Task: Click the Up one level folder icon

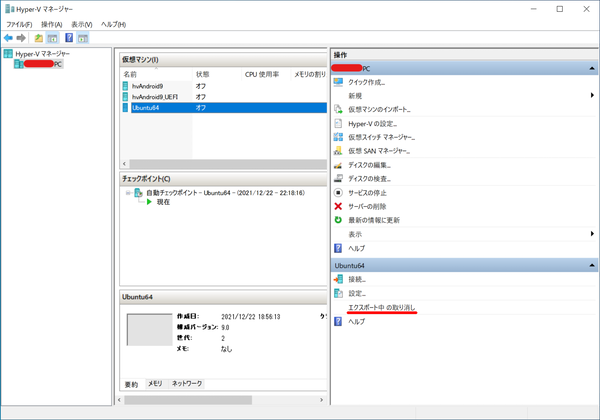Action: coord(39,38)
